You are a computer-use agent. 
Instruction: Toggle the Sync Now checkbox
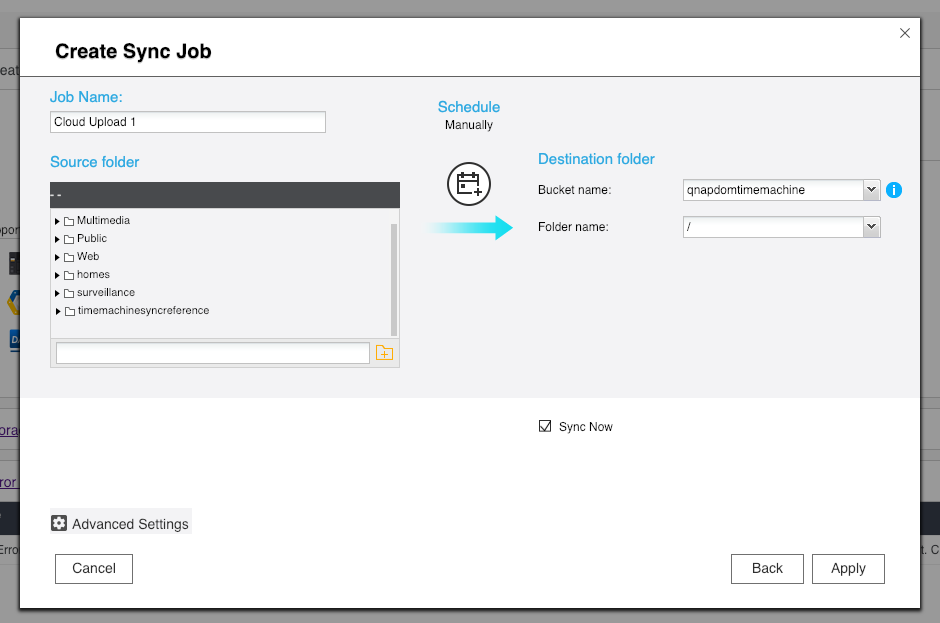coord(545,426)
